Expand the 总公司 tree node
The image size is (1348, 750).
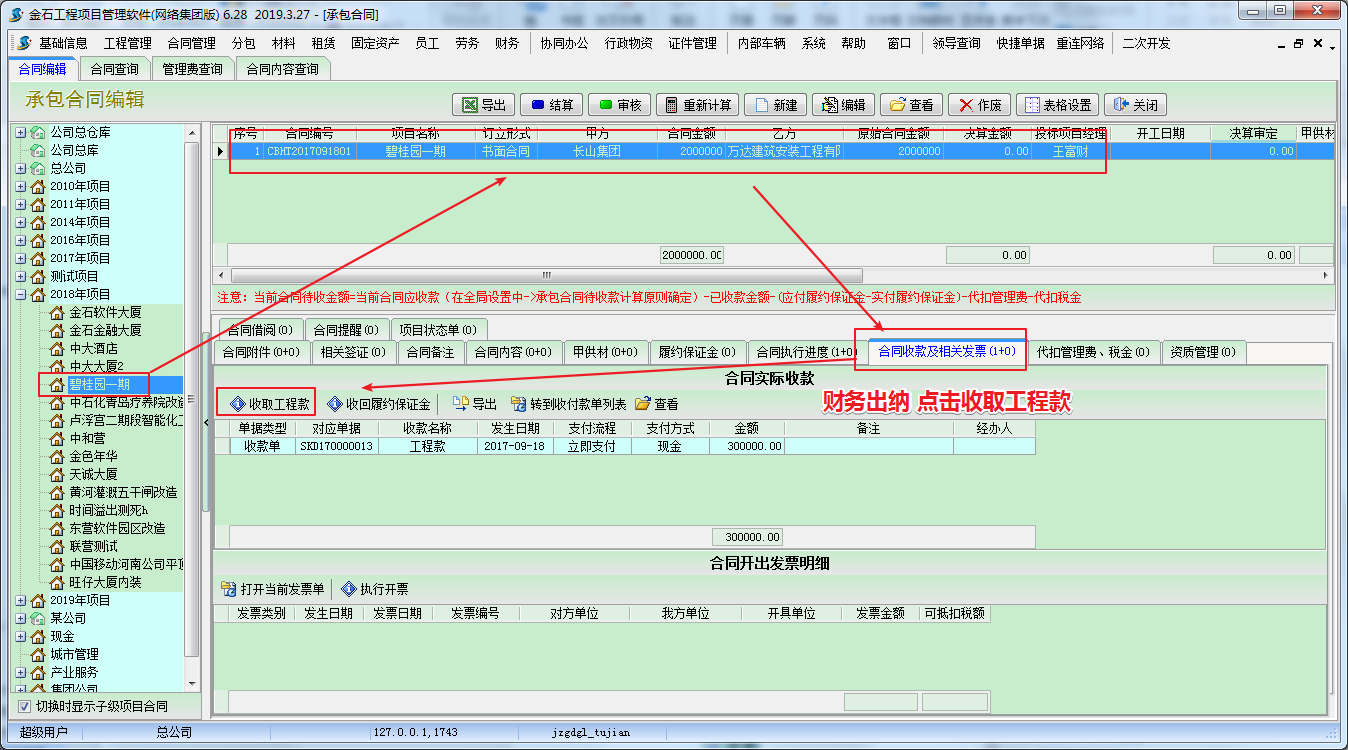coord(21,168)
